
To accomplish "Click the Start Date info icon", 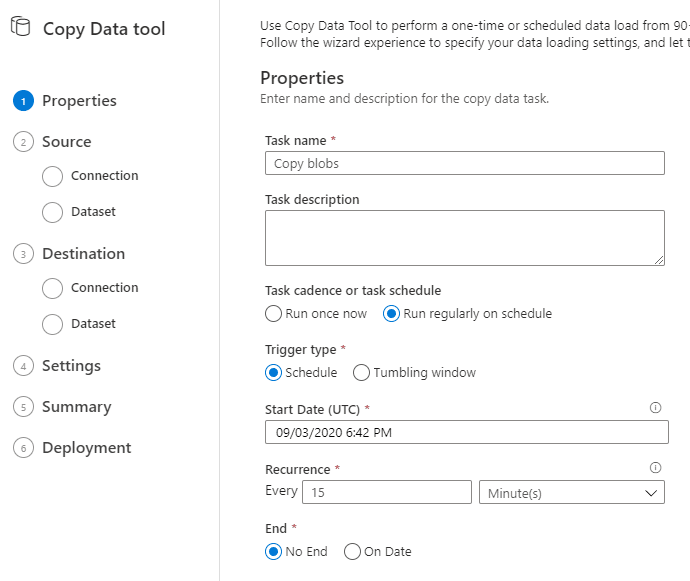I will tap(655, 408).
